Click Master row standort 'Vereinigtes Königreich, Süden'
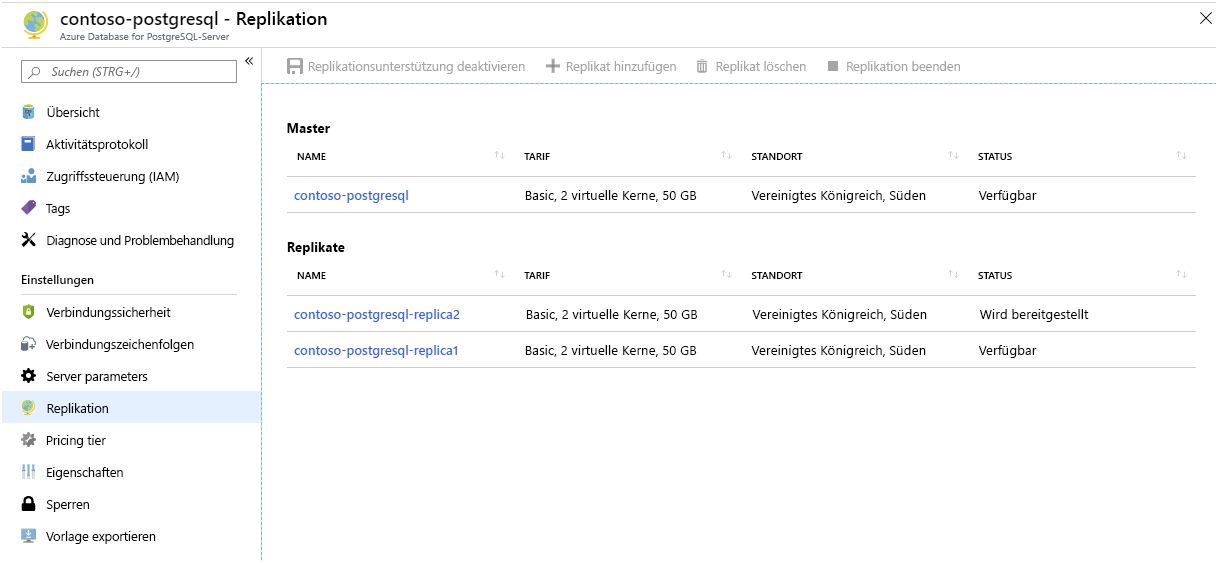Screen dimensions: 1218x563 point(839,195)
